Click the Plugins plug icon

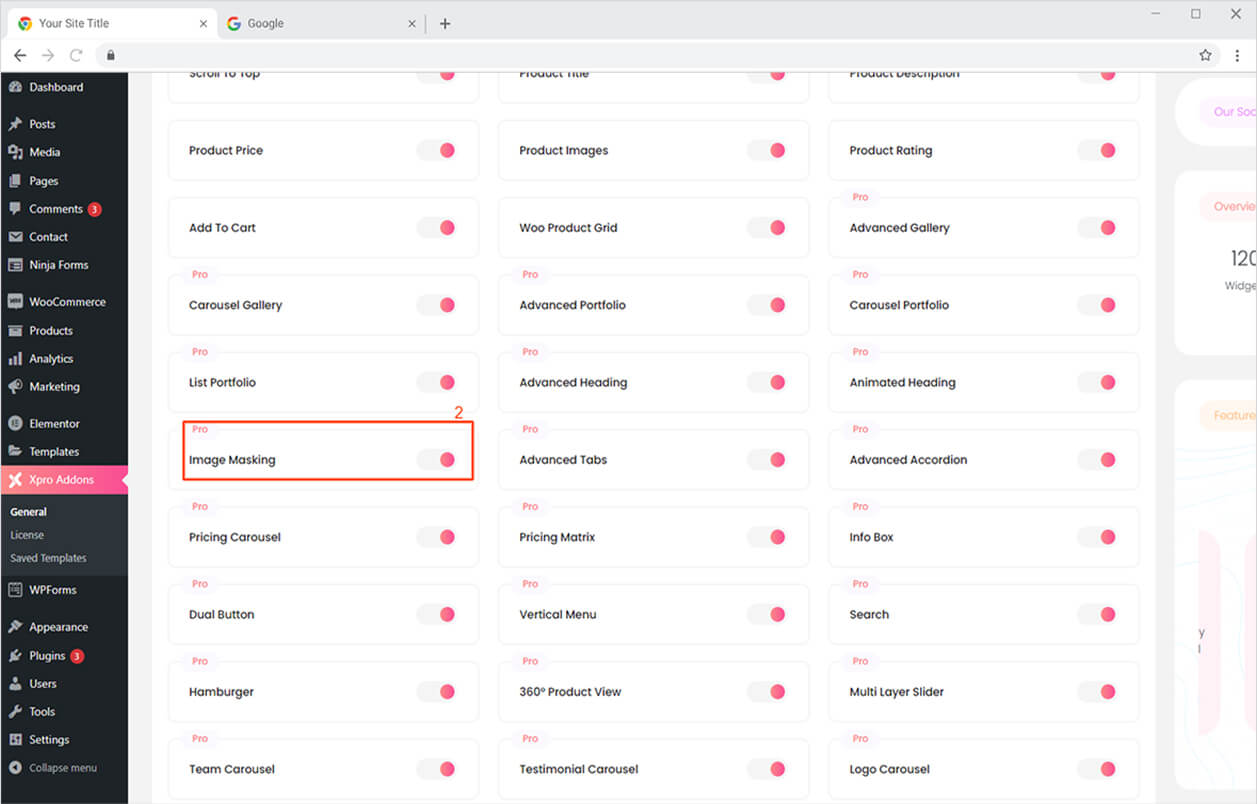point(15,656)
